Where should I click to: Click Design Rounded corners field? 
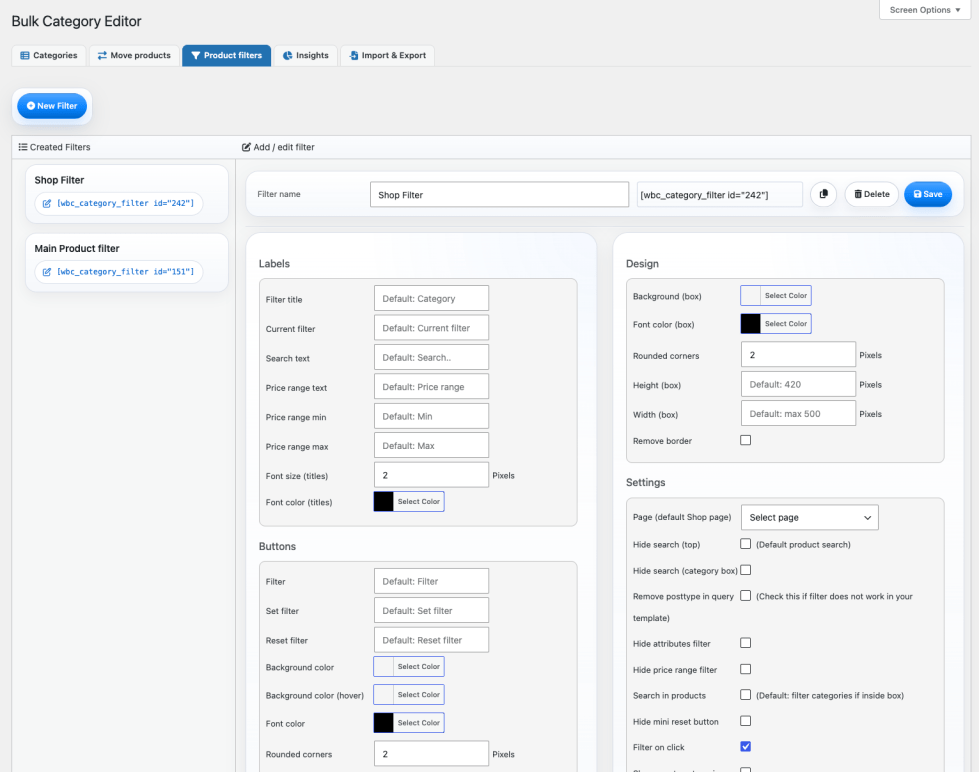[799, 354]
